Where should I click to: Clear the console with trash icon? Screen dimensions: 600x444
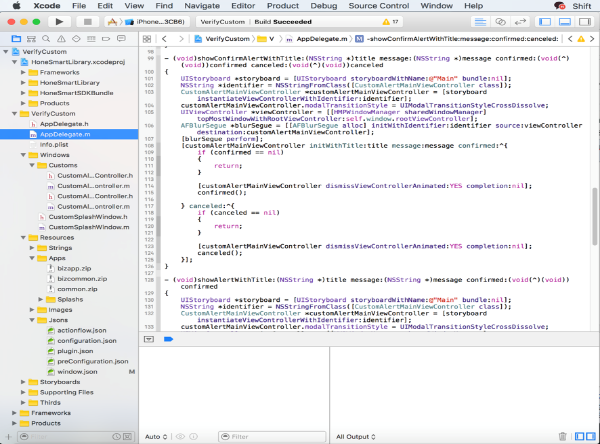(x=562, y=436)
